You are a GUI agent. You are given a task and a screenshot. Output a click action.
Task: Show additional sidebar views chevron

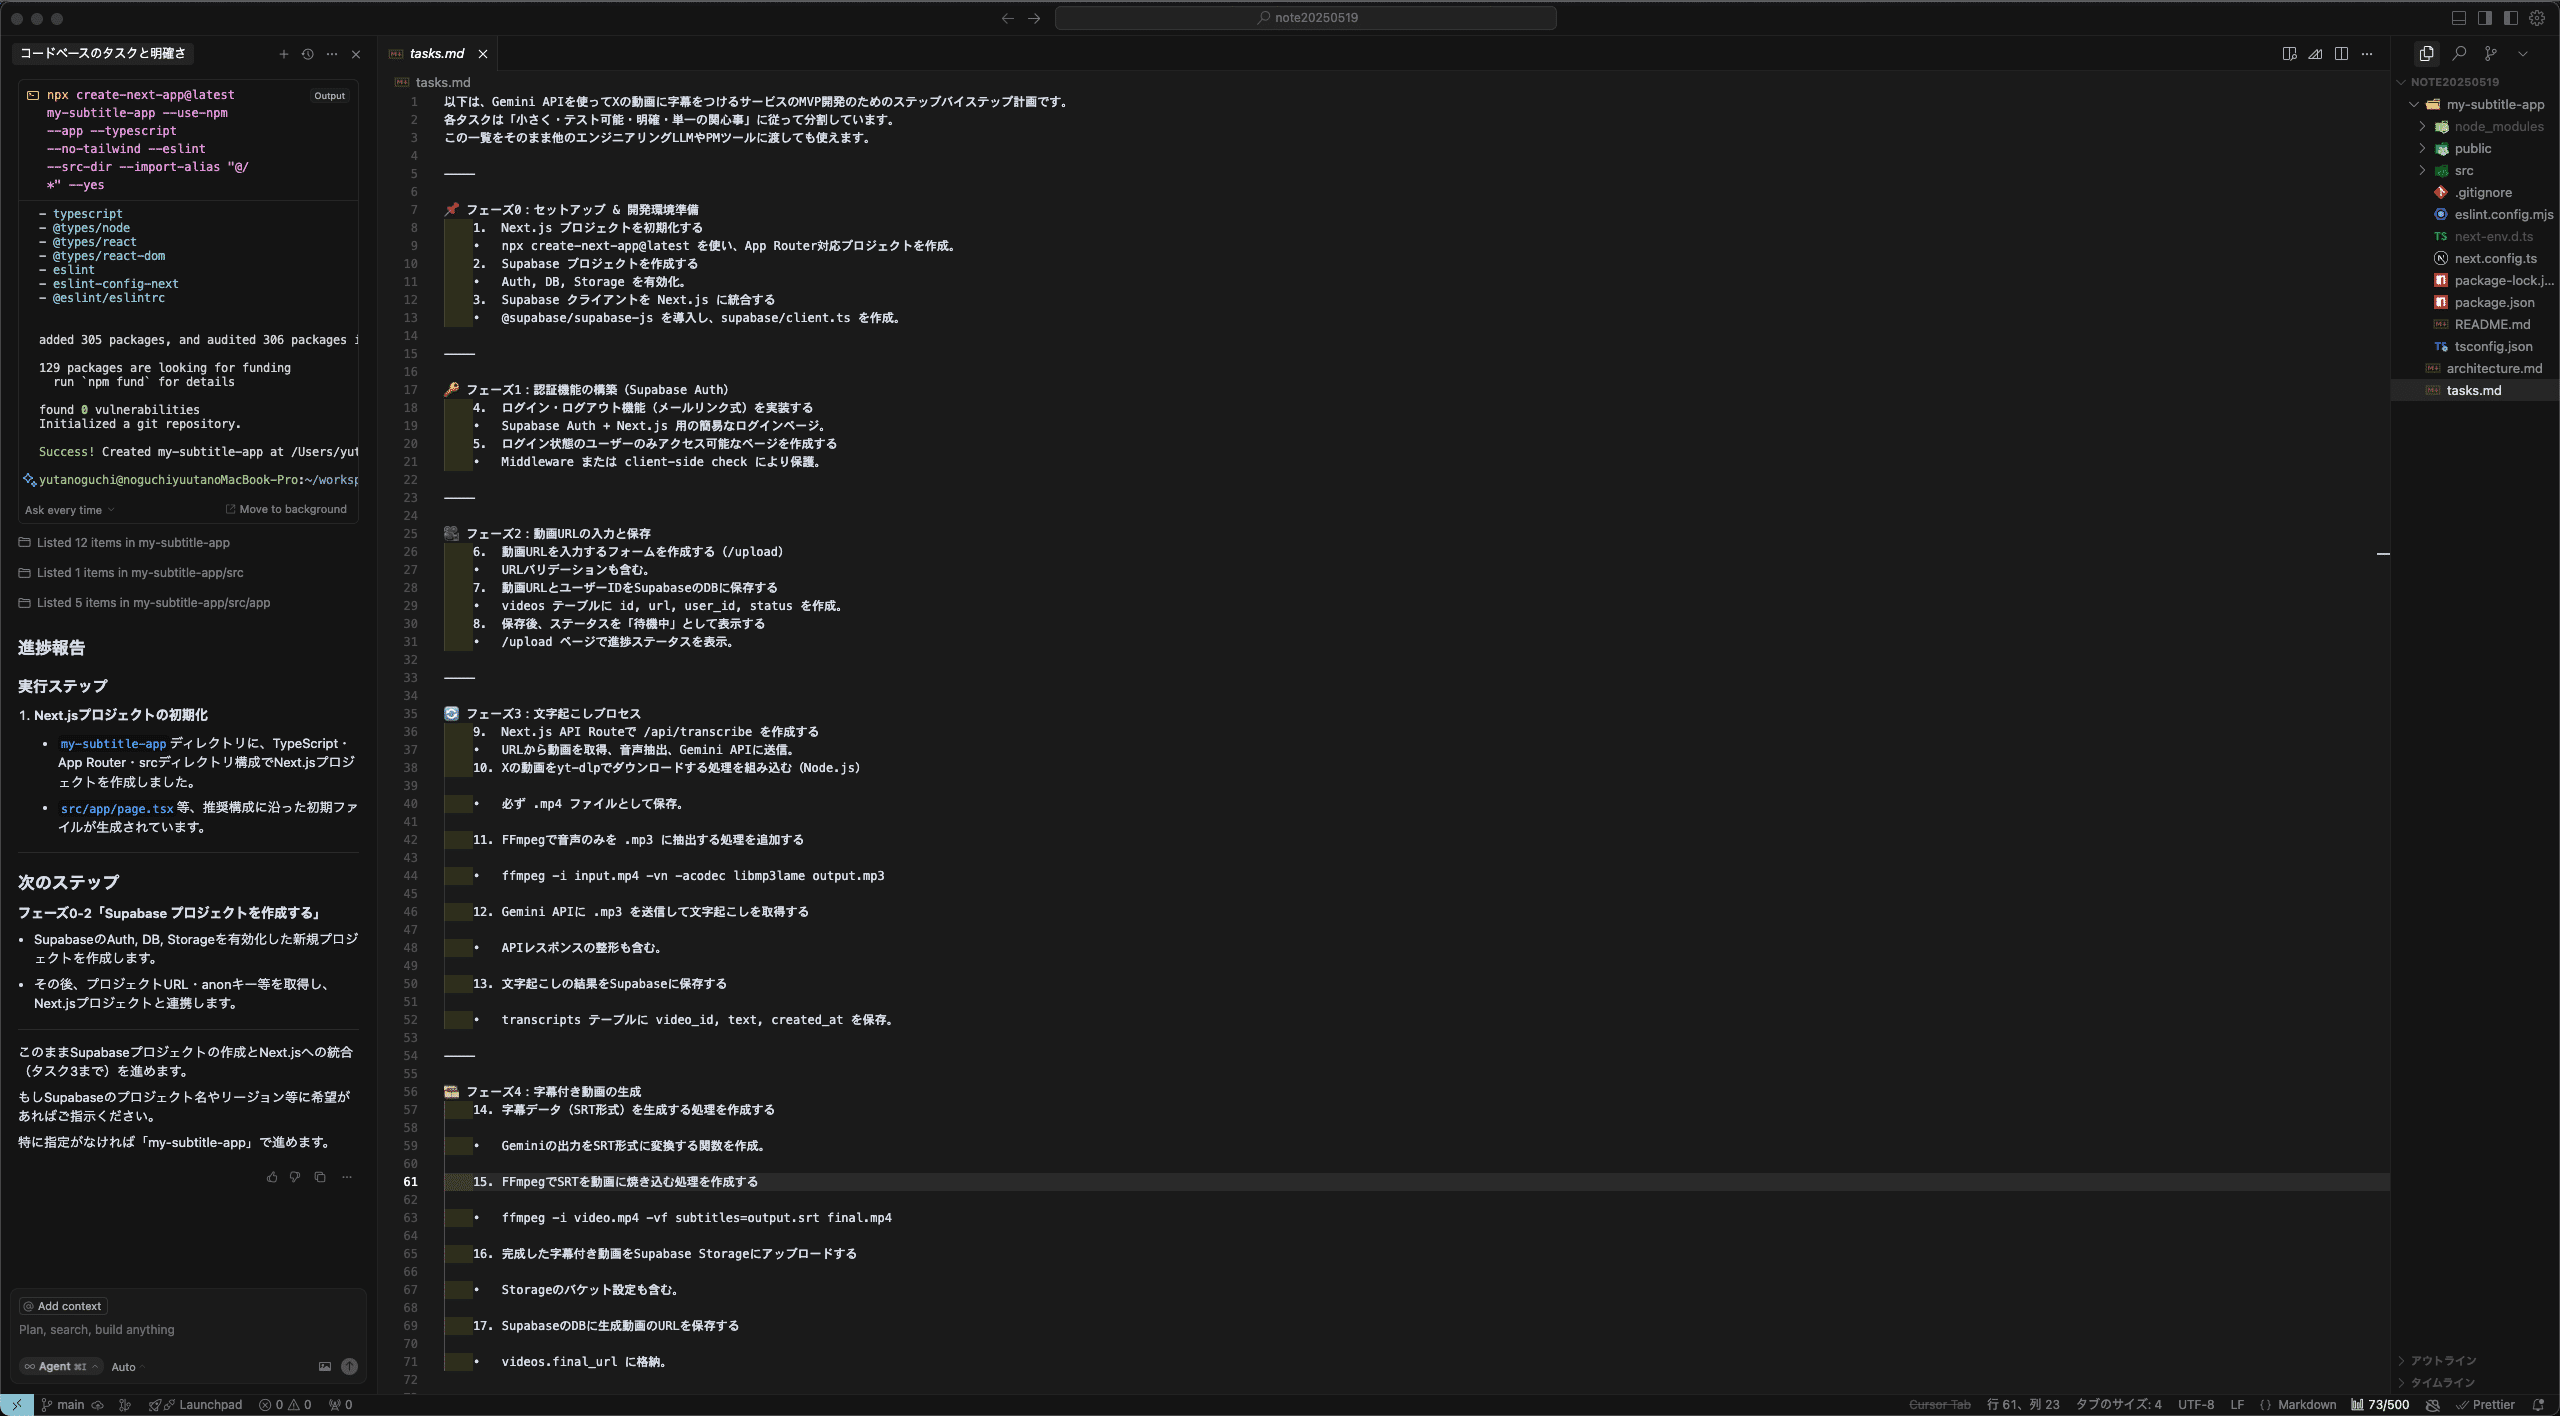click(x=2523, y=54)
